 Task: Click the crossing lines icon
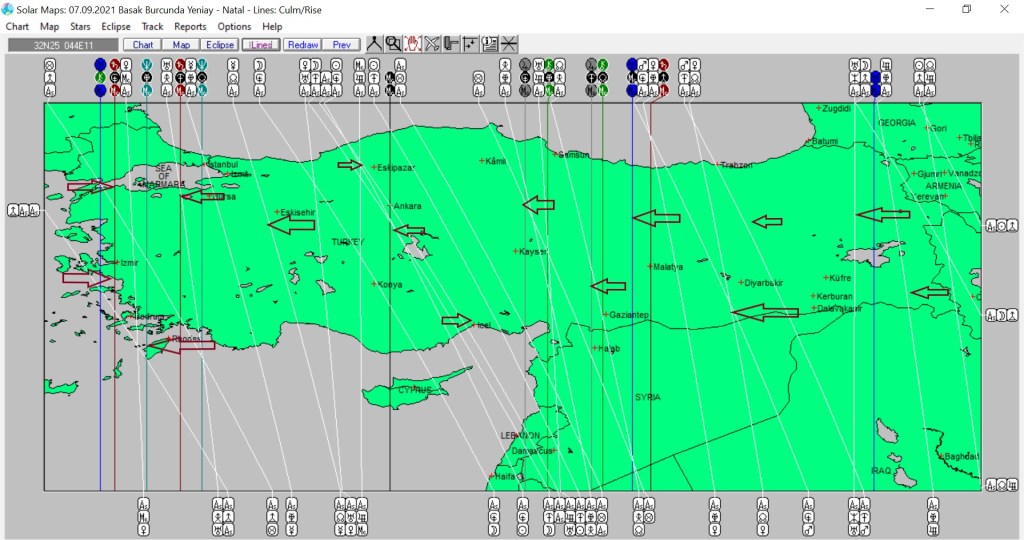pyautogui.click(x=509, y=44)
